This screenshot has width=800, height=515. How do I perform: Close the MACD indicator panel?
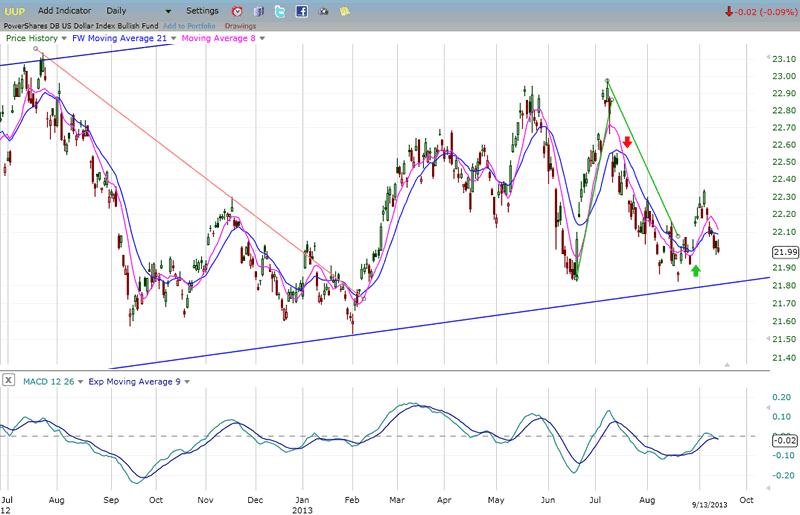tap(9, 381)
